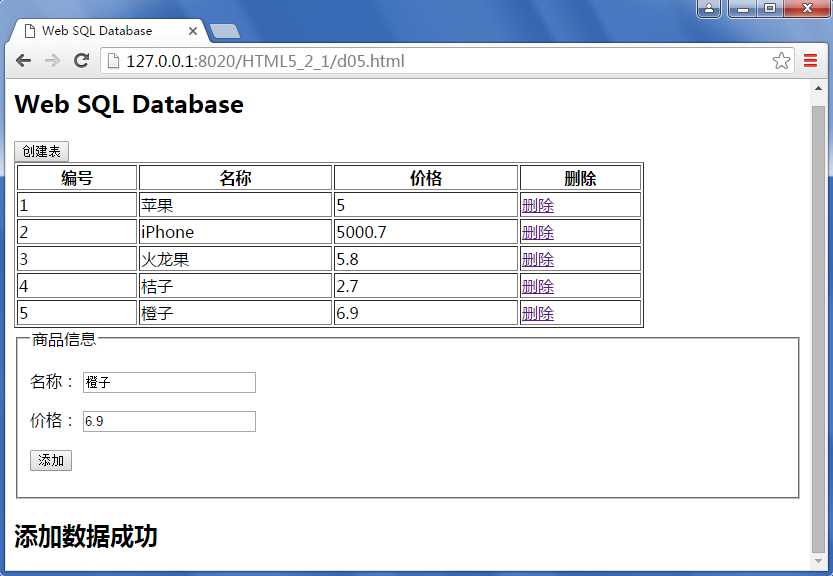
Task: Click the price cell 5000.7
Action: tap(426, 232)
